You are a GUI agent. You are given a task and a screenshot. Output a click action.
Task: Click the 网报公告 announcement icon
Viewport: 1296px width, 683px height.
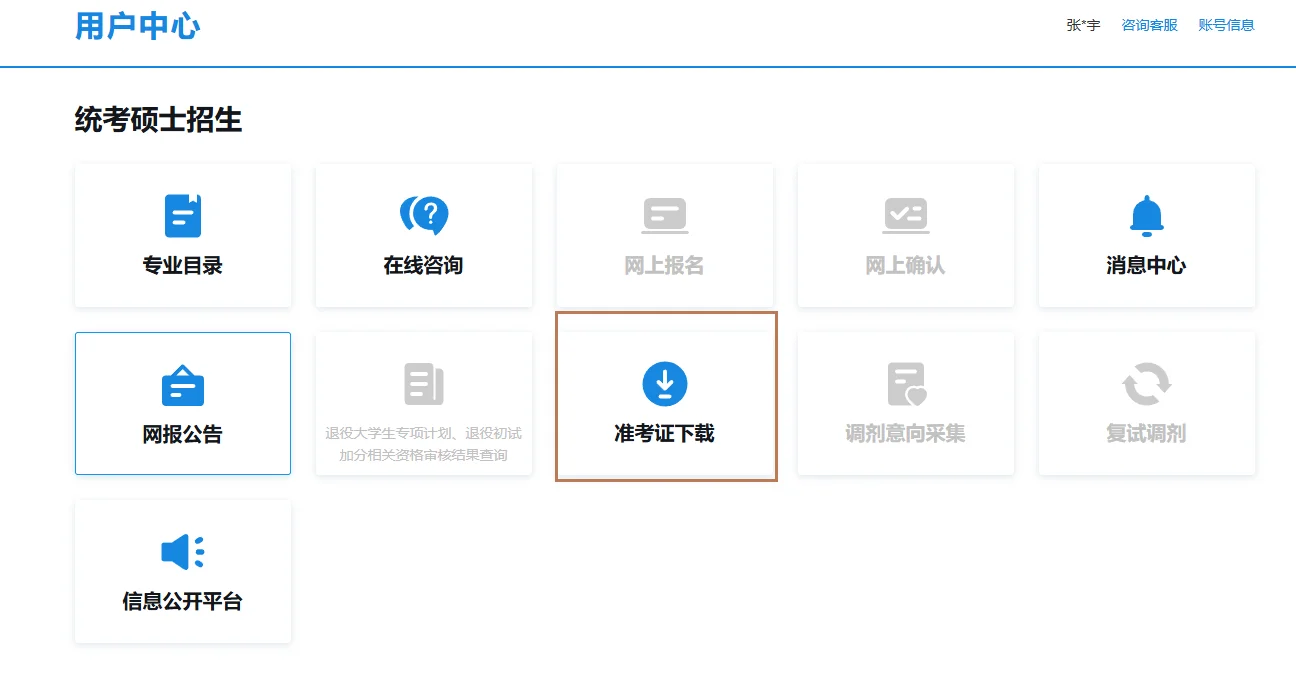182,383
